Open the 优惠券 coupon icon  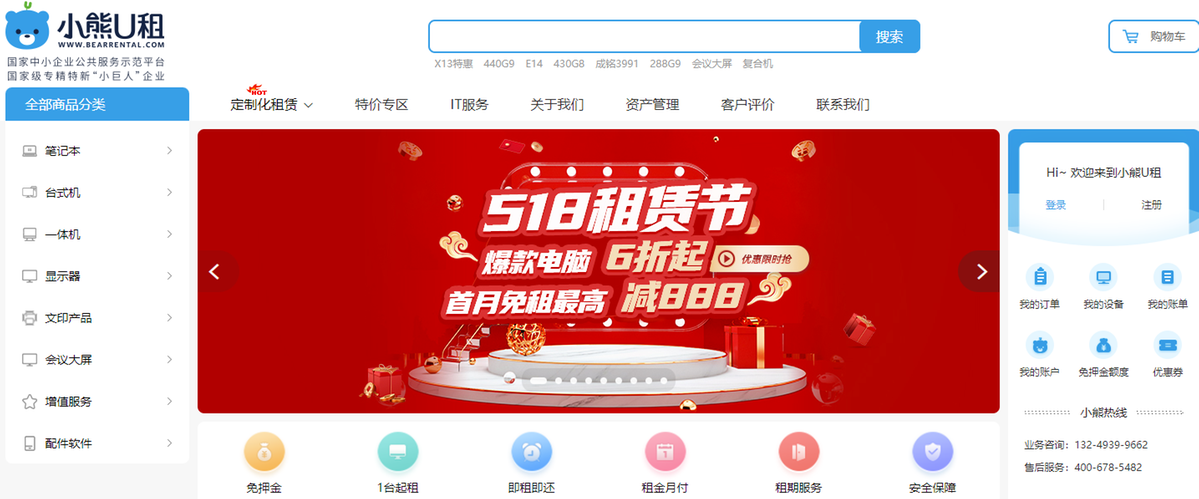[1167, 345]
